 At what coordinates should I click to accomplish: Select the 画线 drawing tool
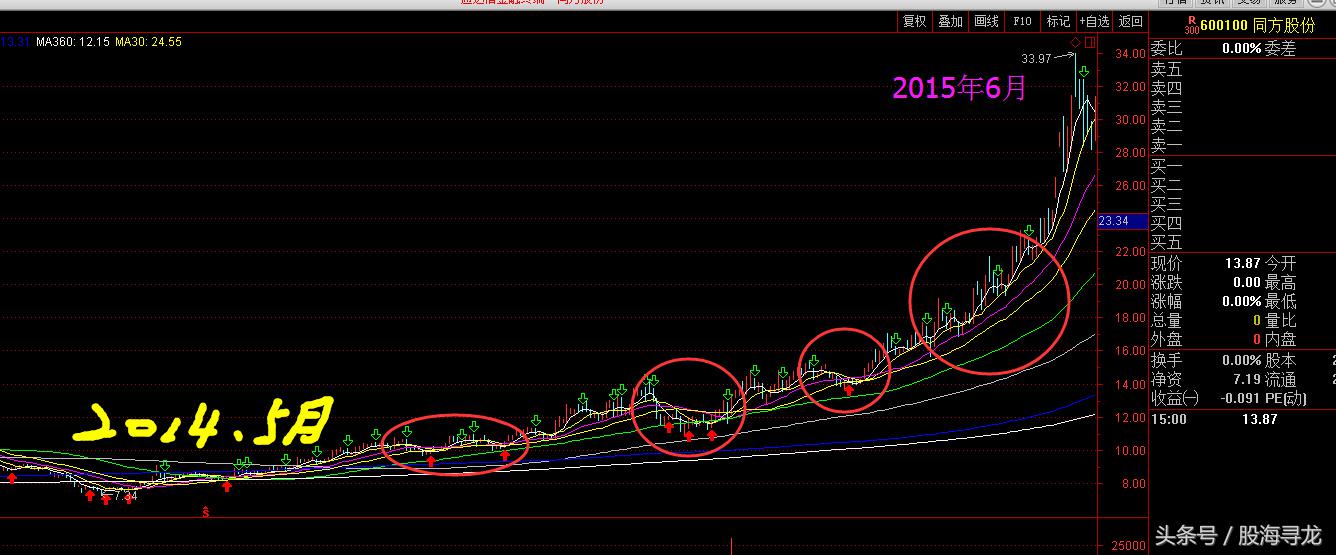pos(986,21)
